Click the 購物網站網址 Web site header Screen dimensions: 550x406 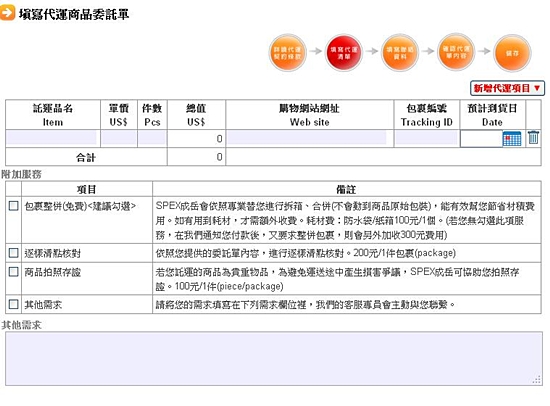pyautogui.click(x=309, y=115)
